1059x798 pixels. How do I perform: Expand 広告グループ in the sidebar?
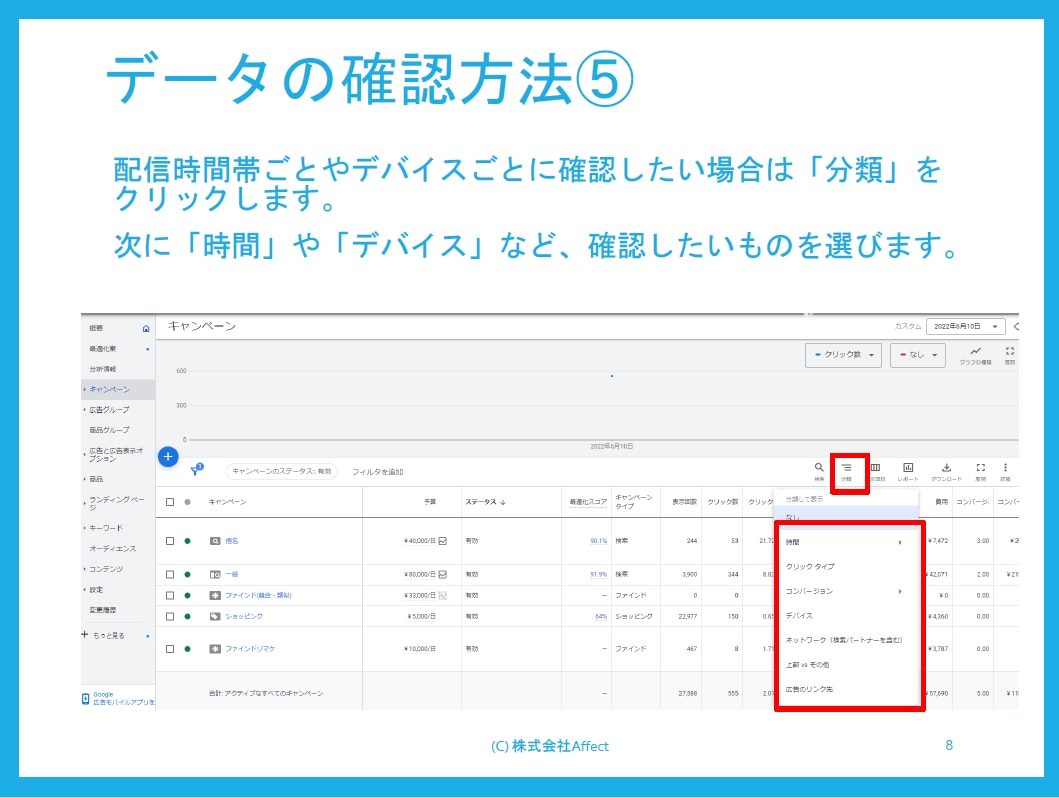[84, 410]
